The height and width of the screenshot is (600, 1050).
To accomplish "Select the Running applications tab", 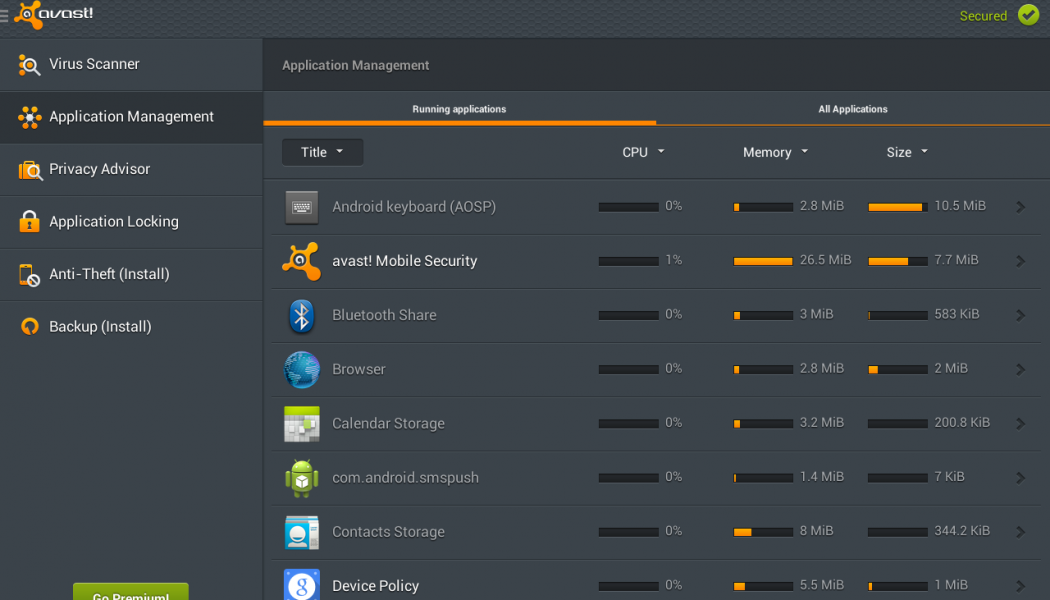I will (459, 109).
